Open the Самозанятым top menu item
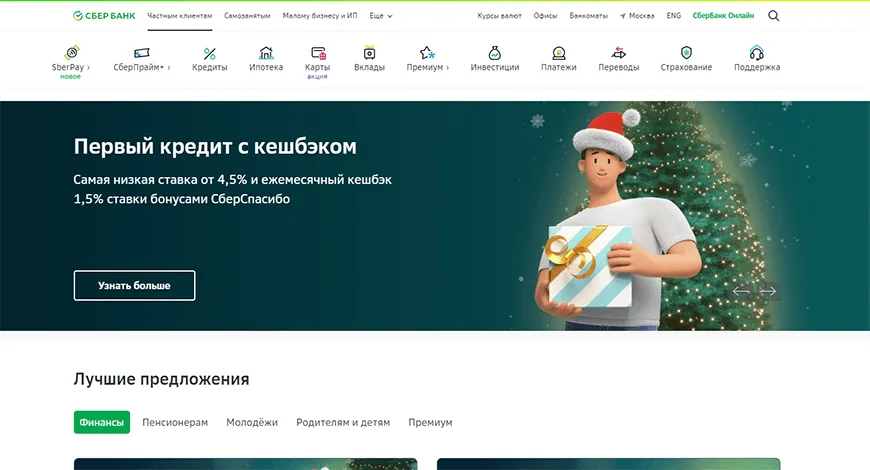This screenshot has height=470, width=870. pos(247,16)
